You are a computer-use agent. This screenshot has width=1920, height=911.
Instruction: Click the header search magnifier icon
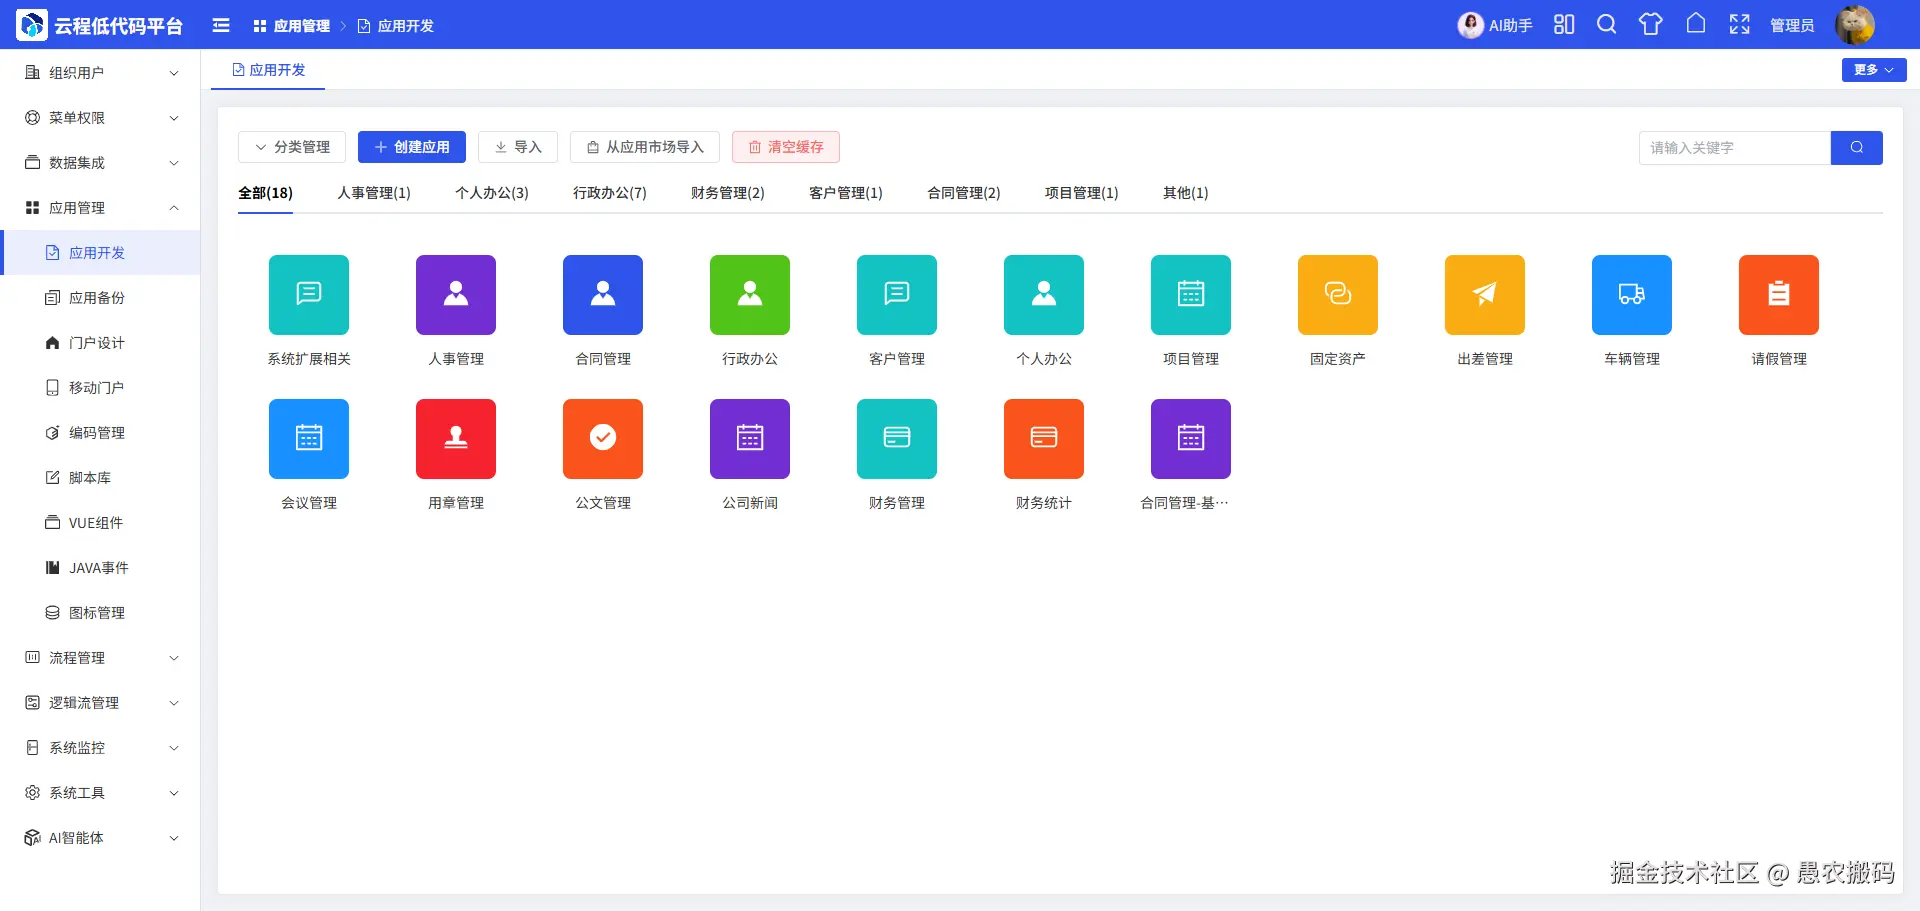coord(1607,24)
